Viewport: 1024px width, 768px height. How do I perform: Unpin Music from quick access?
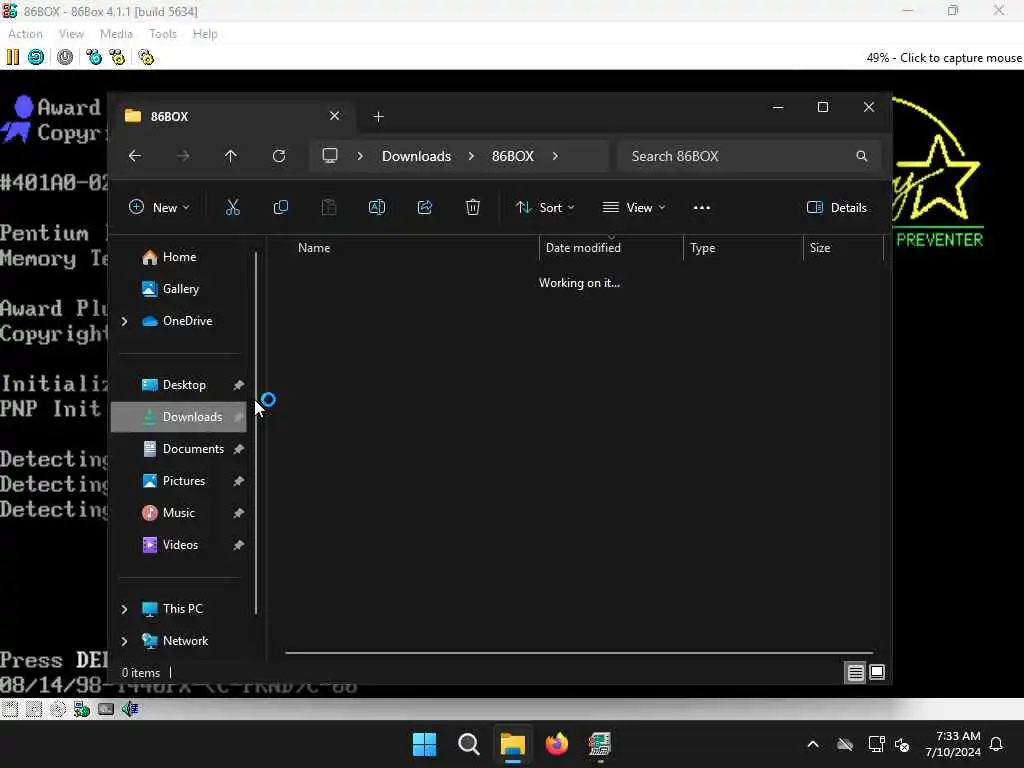click(238, 513)
